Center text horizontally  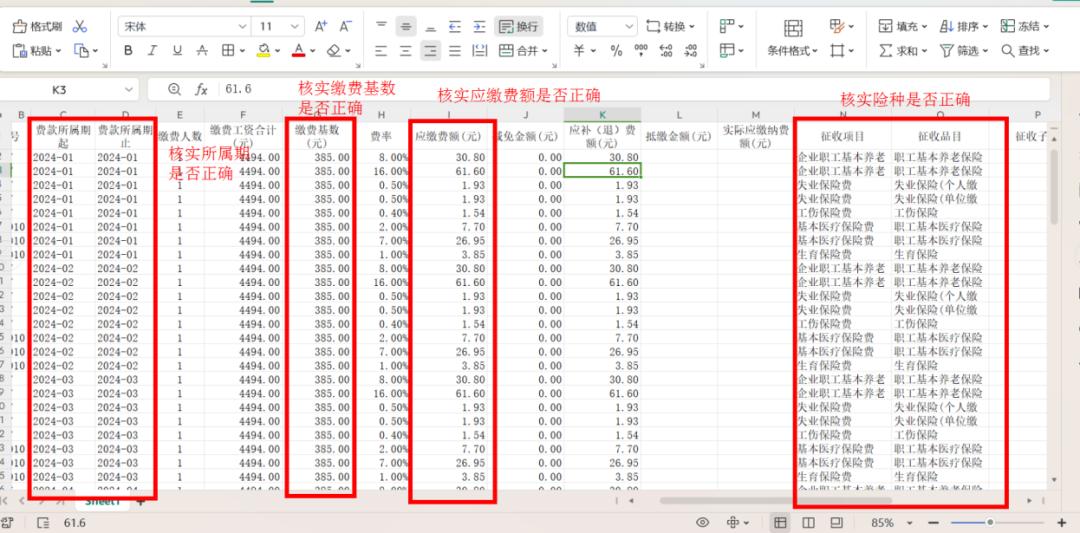pyautogui.click(x=406, y=50)
